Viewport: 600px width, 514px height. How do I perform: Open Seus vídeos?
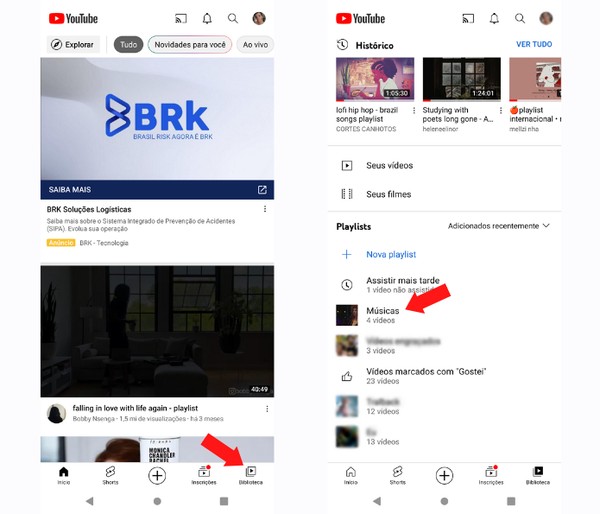445,165
